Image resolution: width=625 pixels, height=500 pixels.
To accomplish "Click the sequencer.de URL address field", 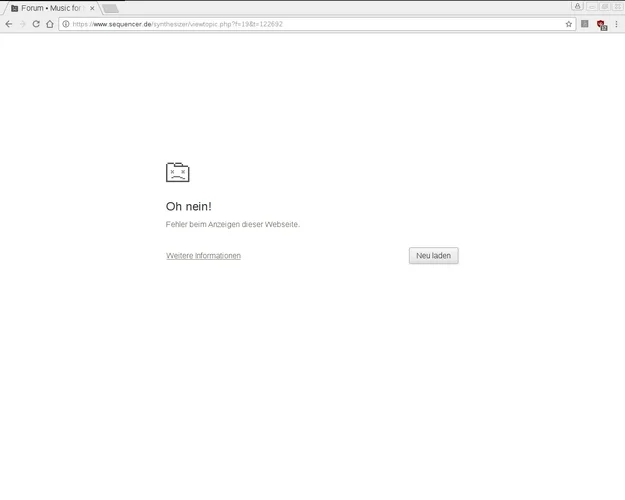I will pos(317,24).
